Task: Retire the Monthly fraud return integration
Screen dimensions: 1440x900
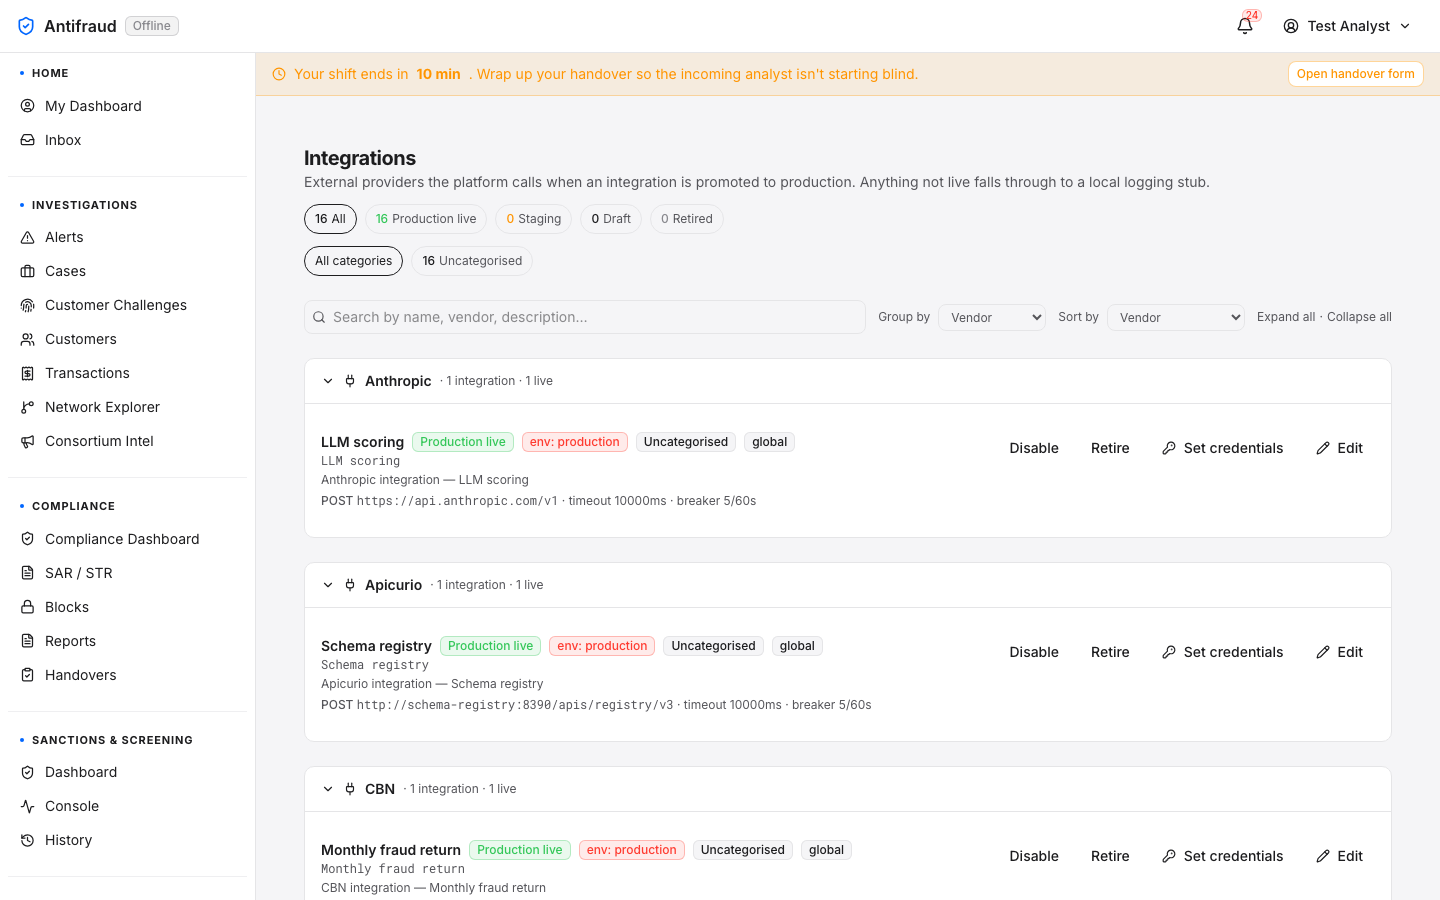Action: pos(1110,856)
